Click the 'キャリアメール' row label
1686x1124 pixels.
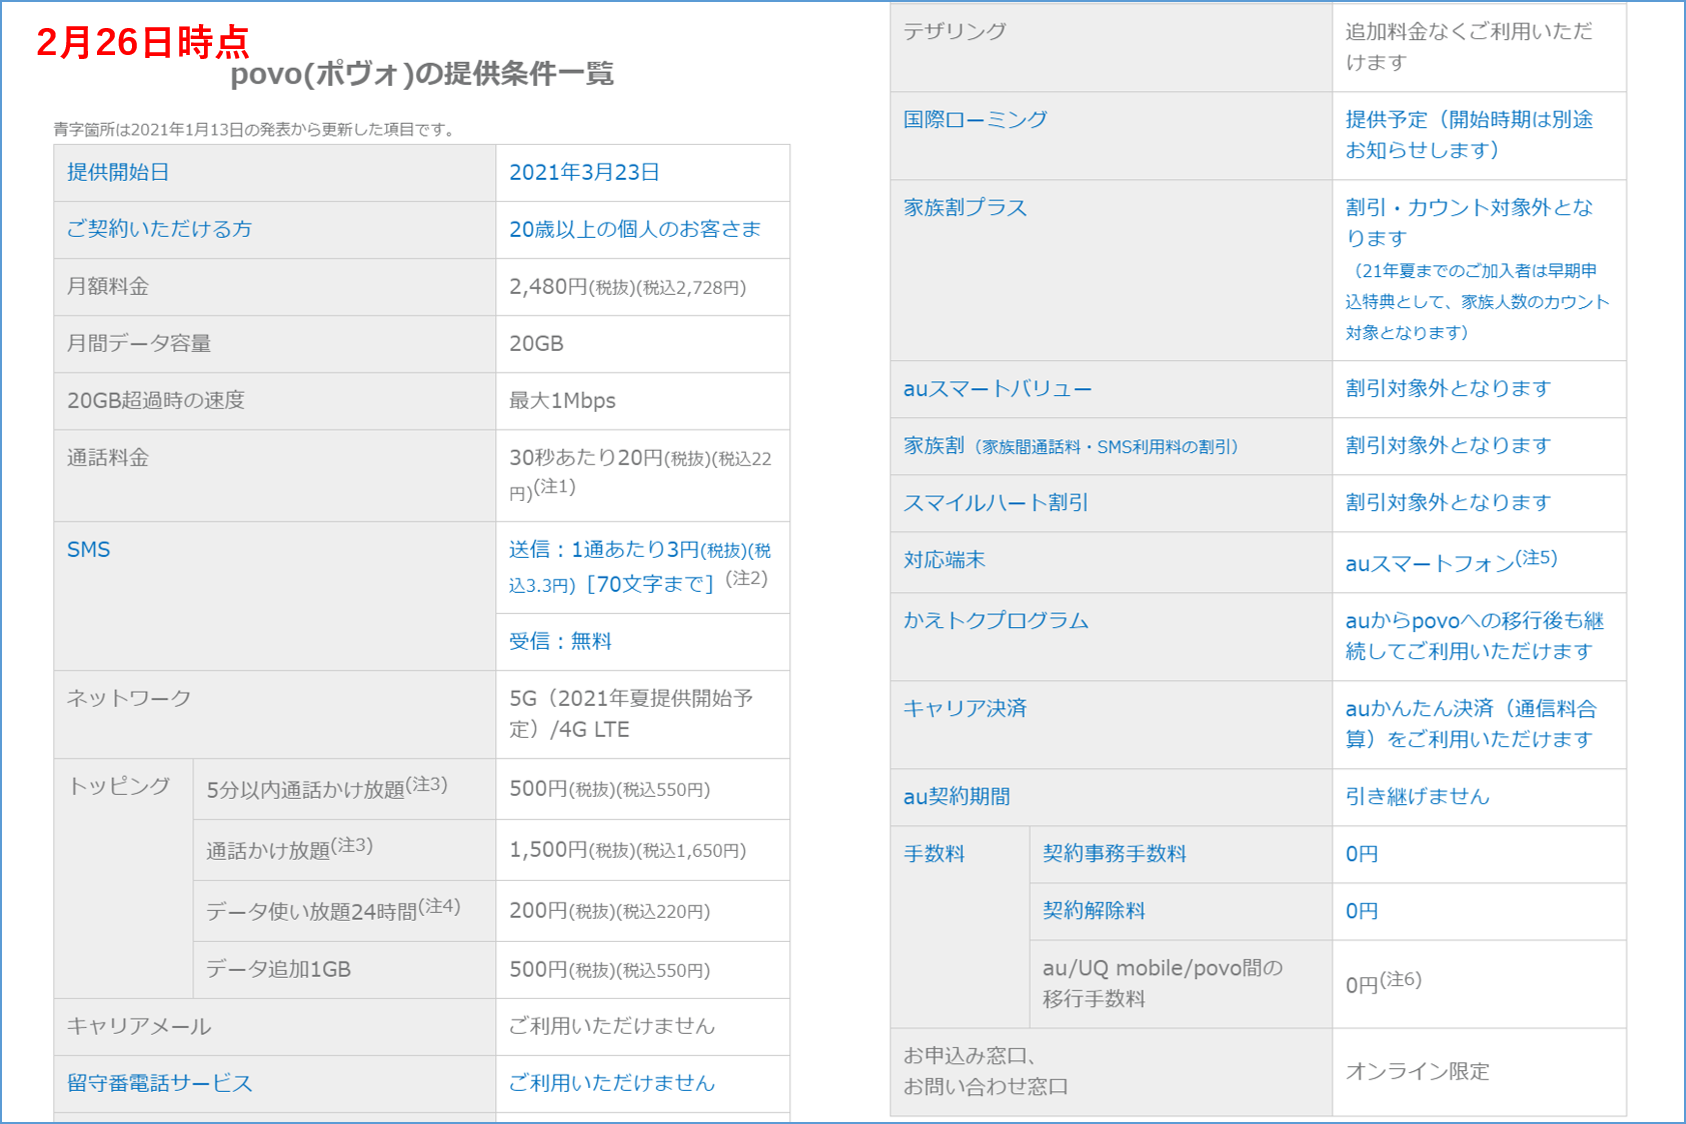139,1026
